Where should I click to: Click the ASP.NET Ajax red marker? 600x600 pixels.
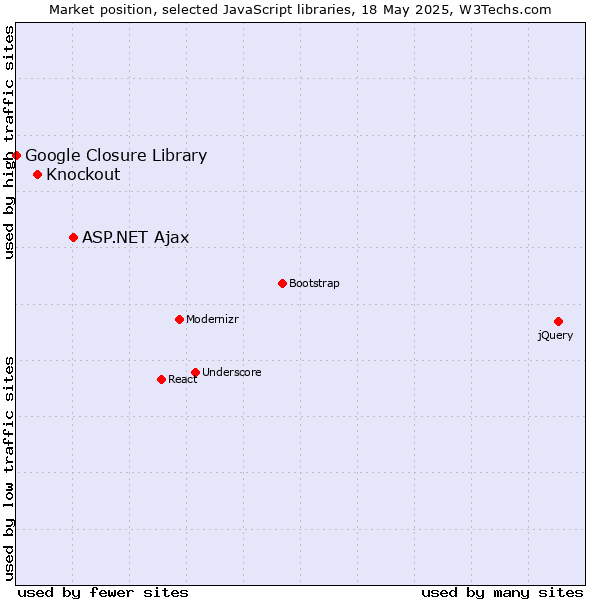click(73, 238)
